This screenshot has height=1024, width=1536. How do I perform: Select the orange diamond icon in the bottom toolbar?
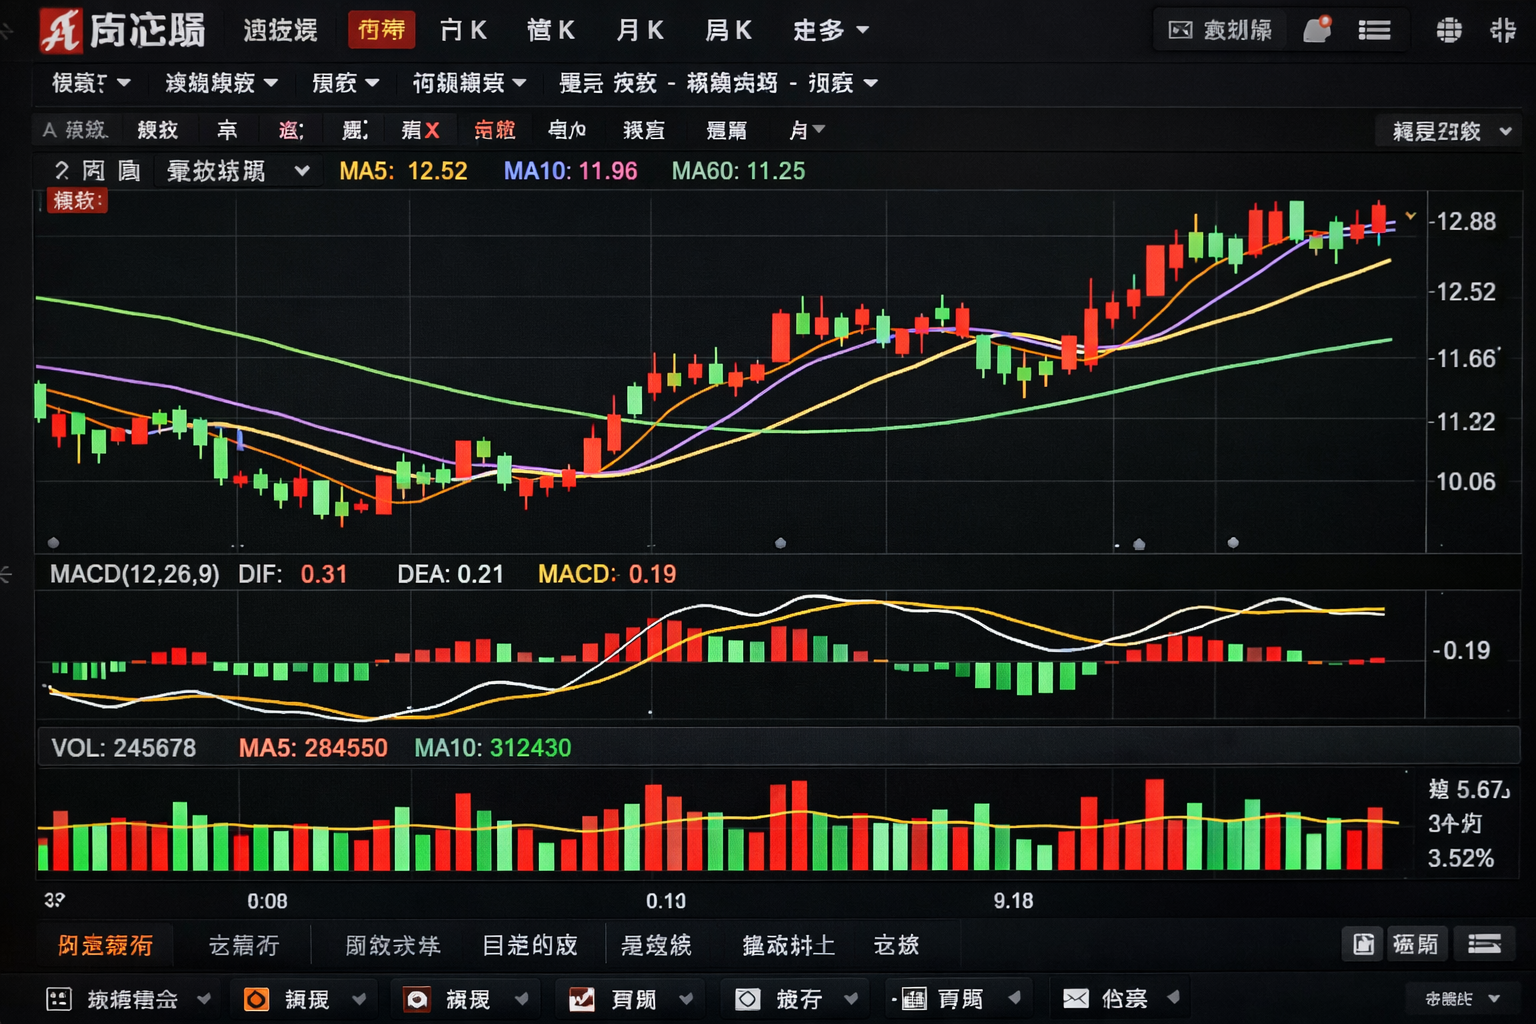(x=257, y=998)
